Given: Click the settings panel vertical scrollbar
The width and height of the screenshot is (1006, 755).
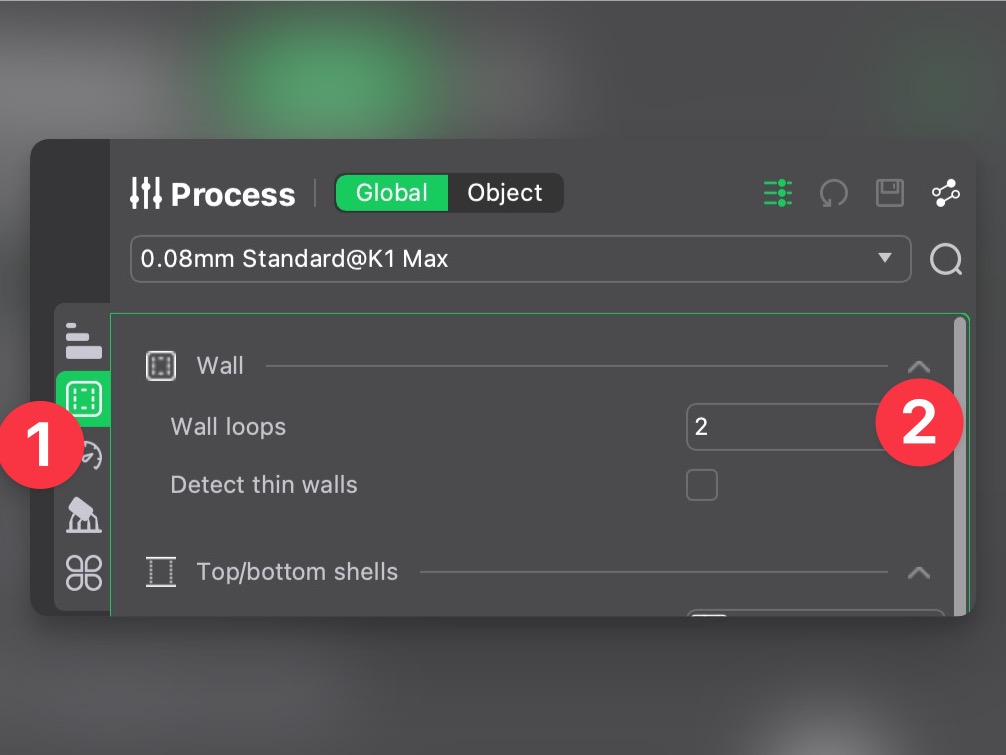Looking at the screenshot, I should [960, 460].
